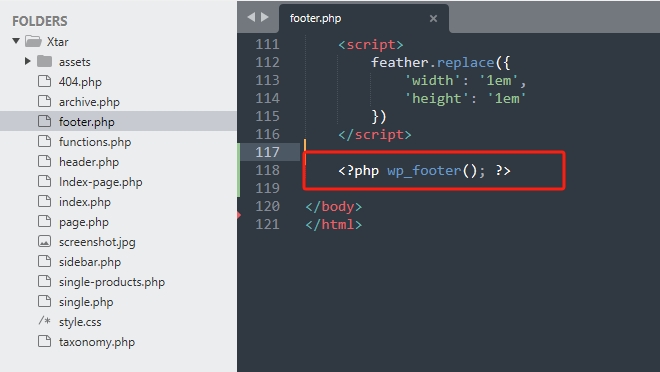
Task: Open header.php in the sidebar
Action: point(89,162)
